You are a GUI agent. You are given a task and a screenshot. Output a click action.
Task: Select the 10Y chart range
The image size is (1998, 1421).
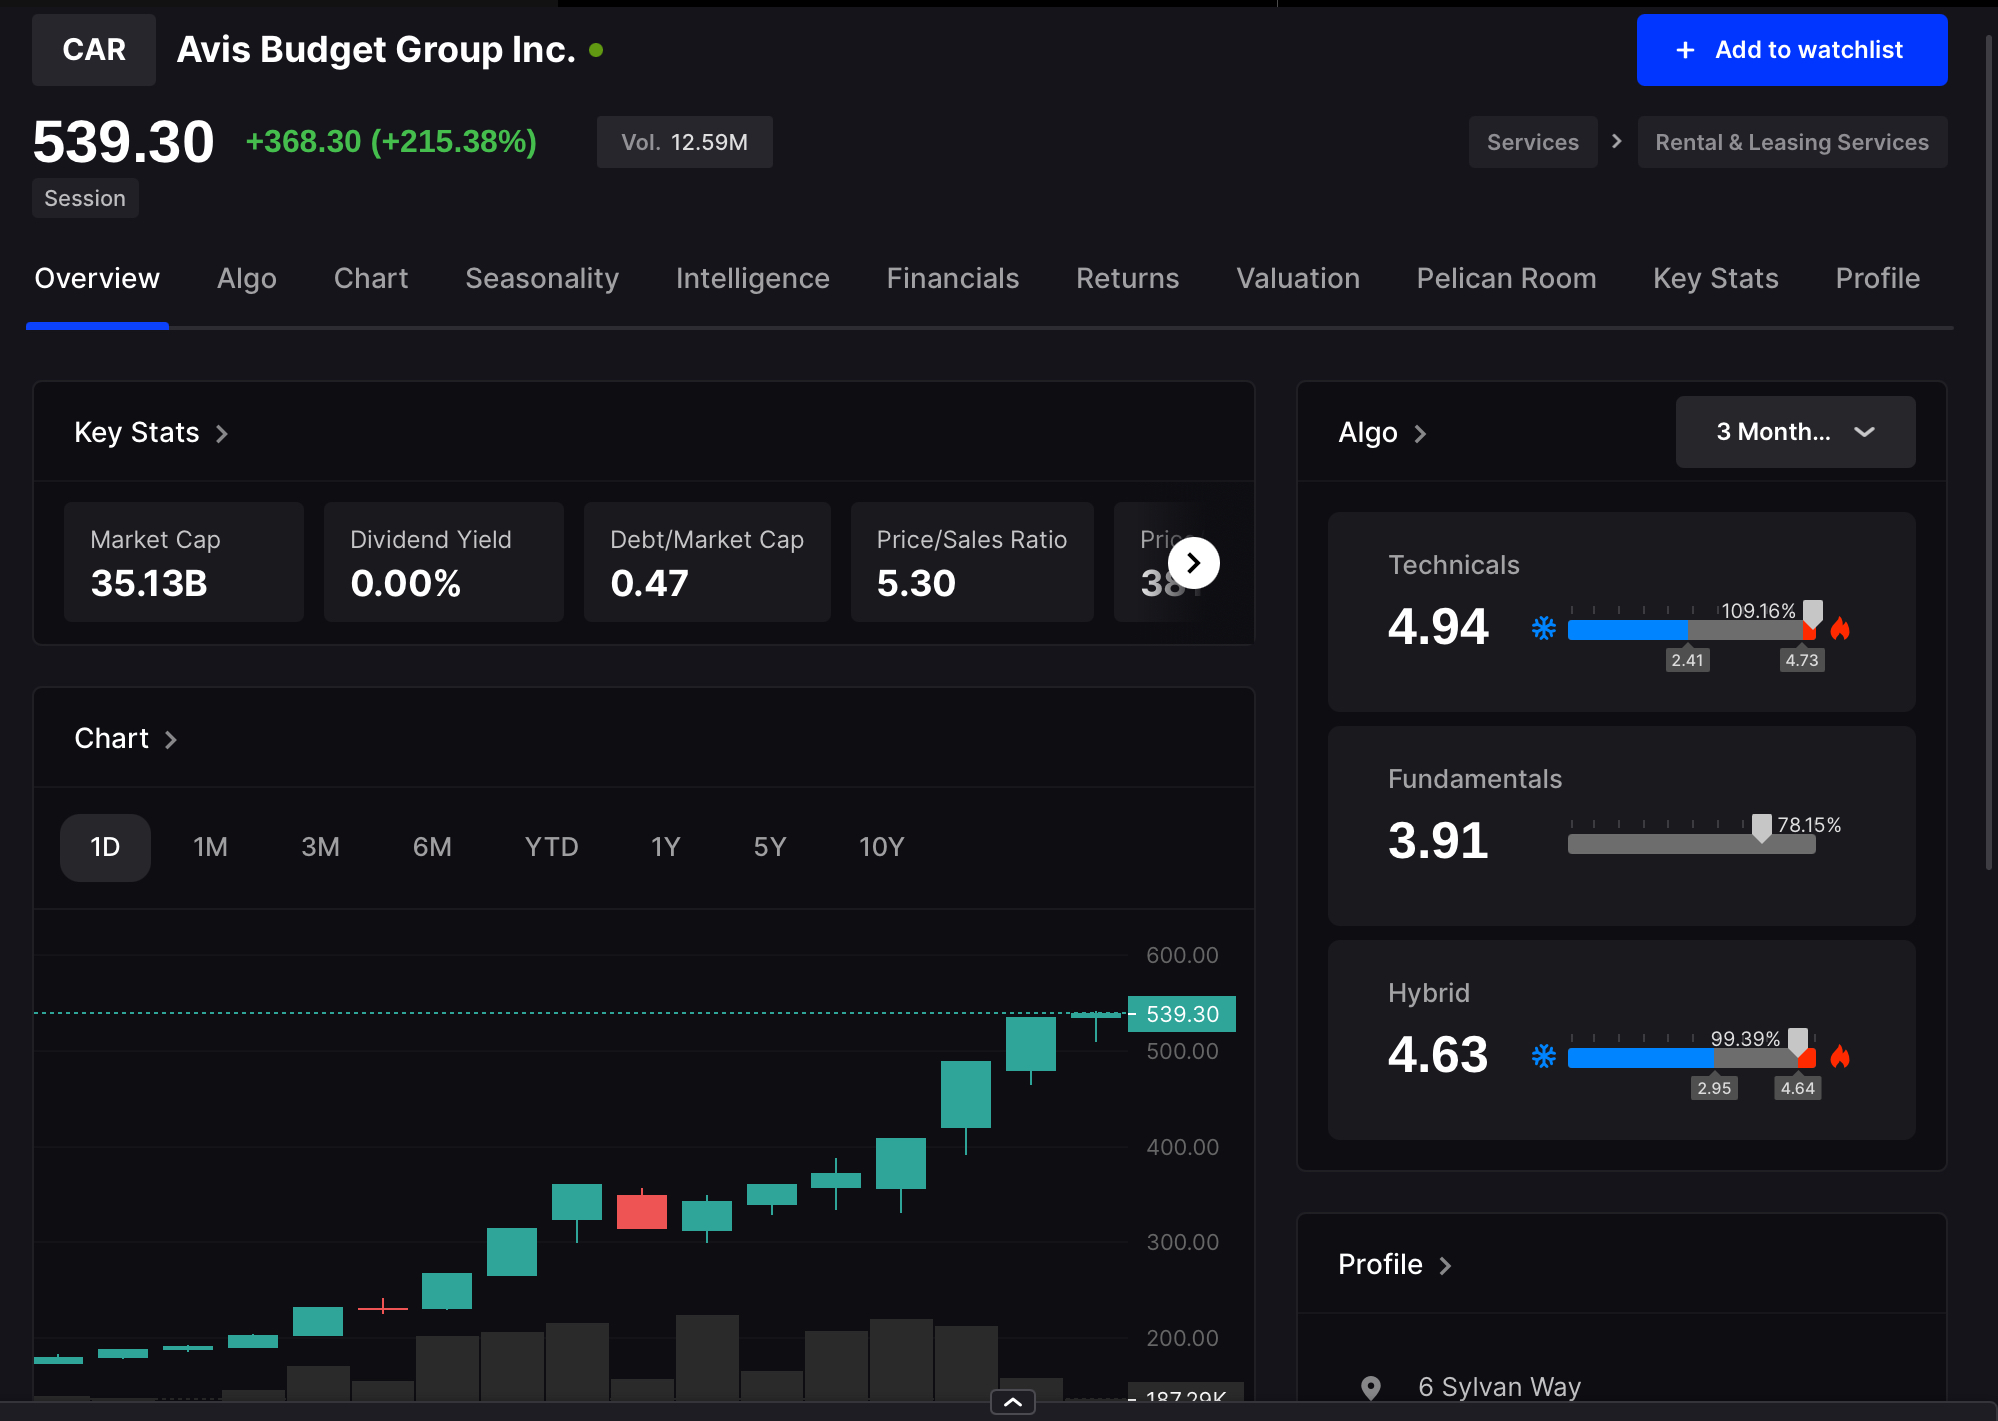pyautogui.click(x=881, y=847)
